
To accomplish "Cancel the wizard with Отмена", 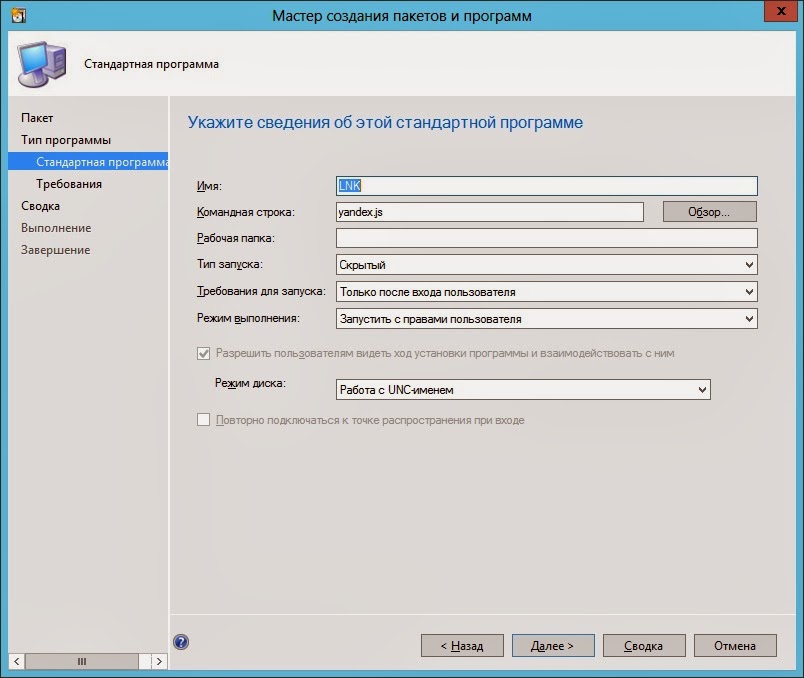I will [x=735, y=646].
